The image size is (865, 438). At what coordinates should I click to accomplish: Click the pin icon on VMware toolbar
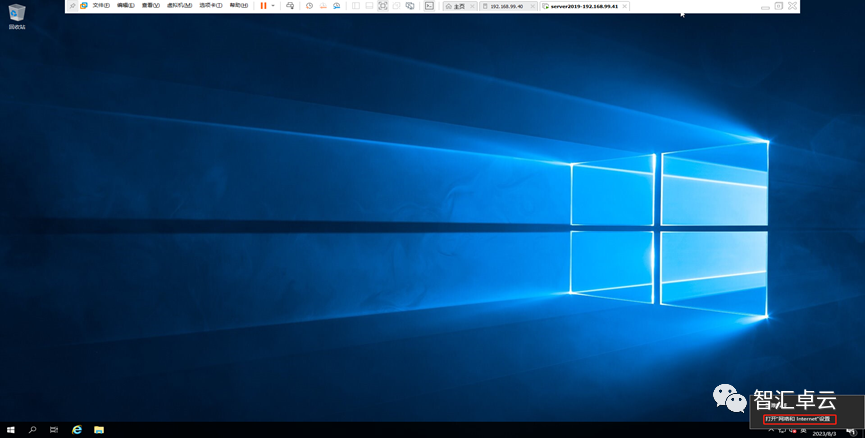(72, 6)
